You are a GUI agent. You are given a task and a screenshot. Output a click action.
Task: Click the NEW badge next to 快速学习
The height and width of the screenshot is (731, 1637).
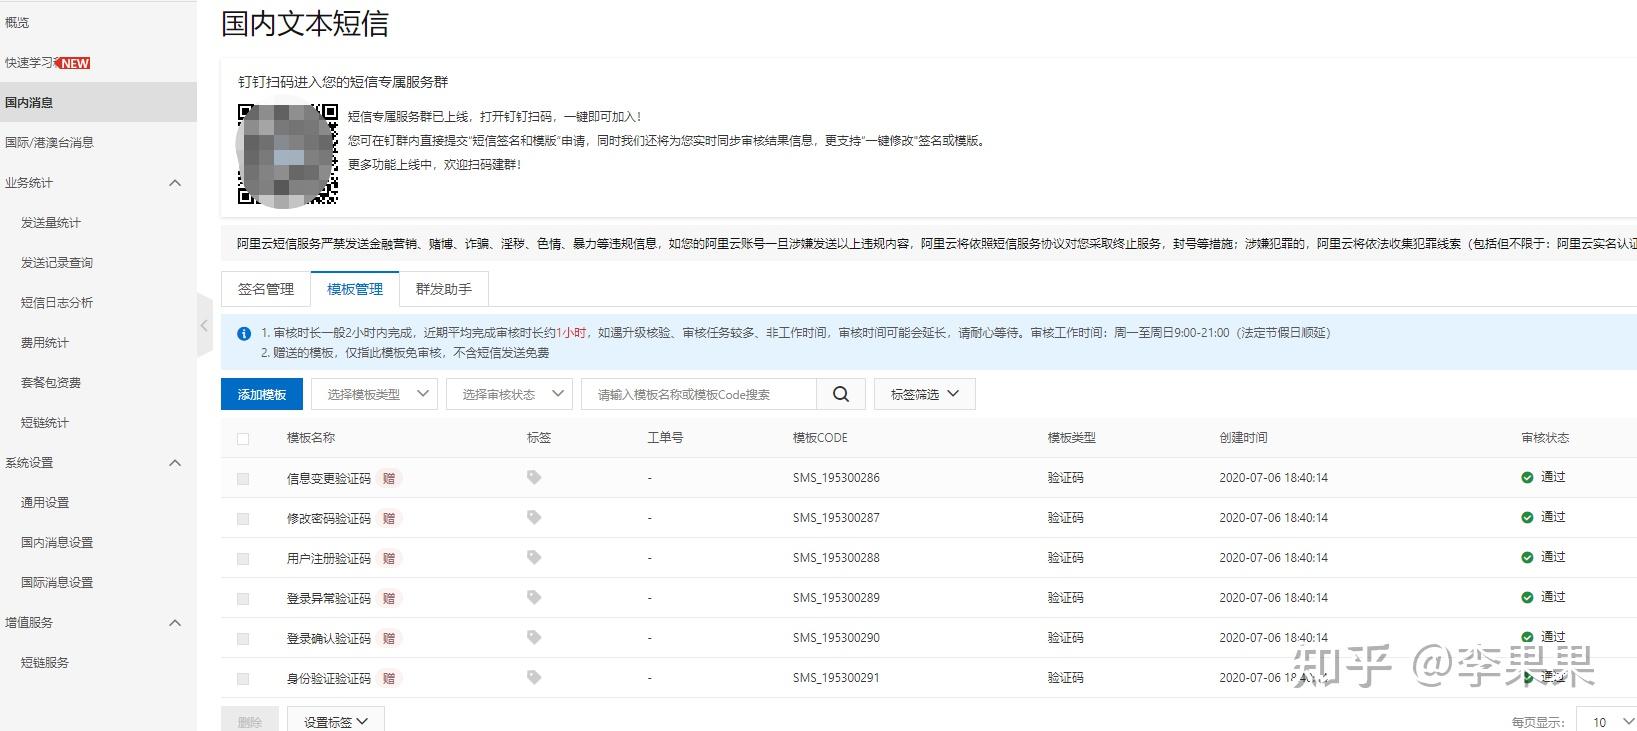(74, 63)
